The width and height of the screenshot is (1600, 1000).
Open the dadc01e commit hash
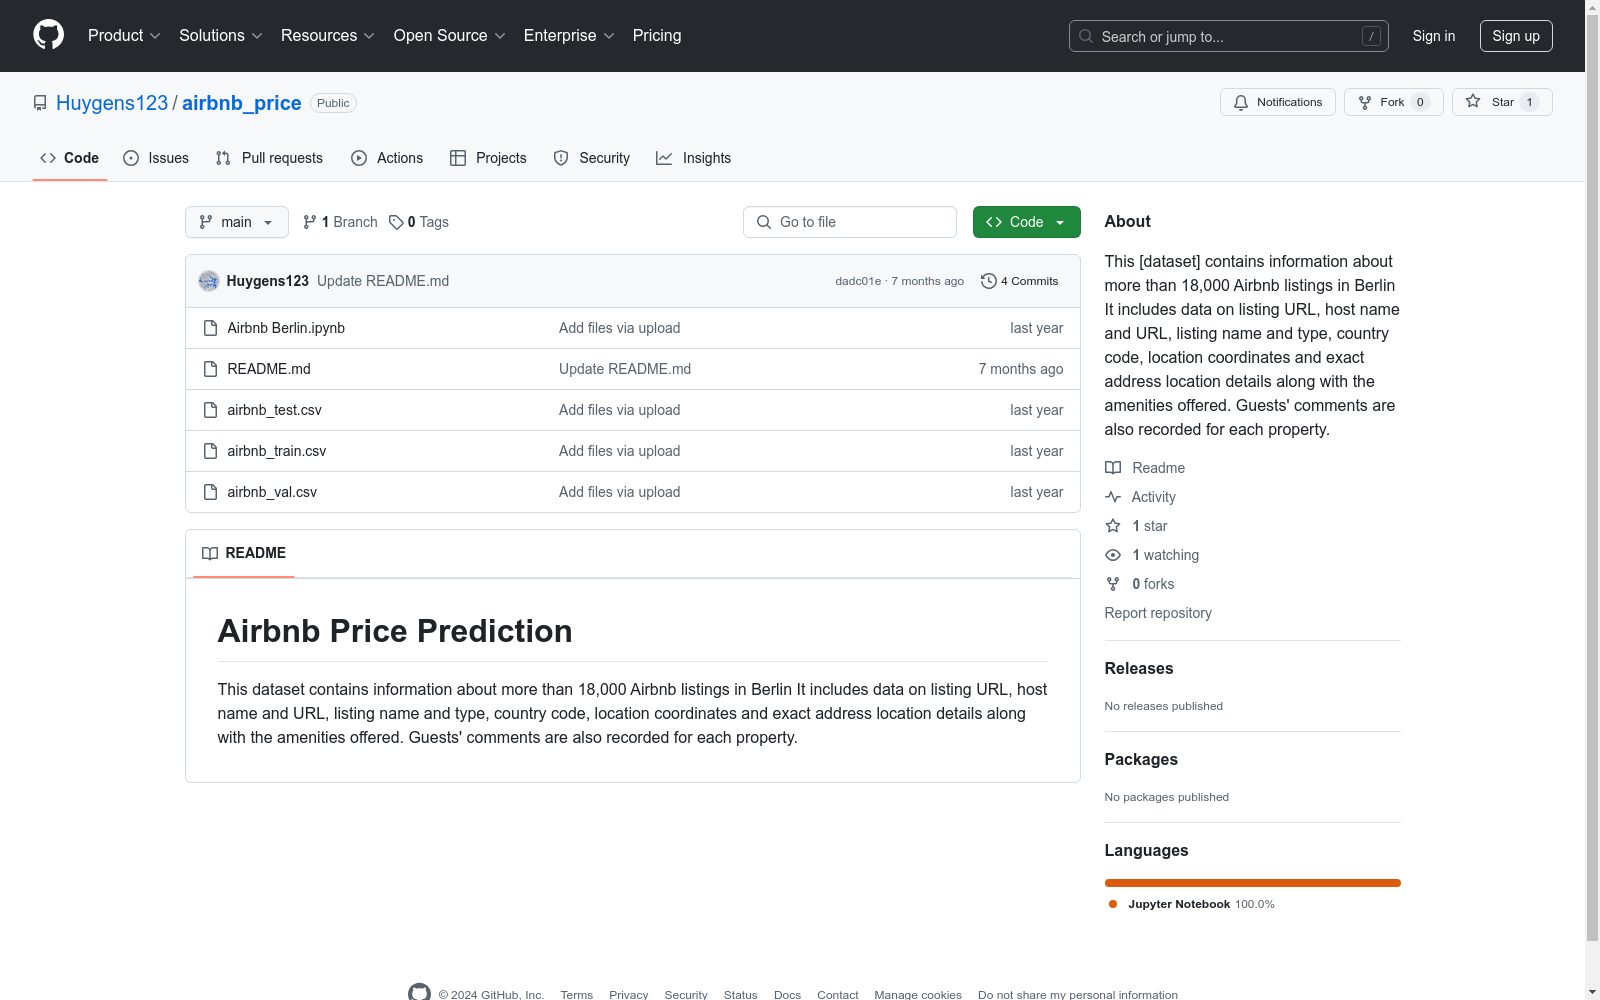point(858,281)
